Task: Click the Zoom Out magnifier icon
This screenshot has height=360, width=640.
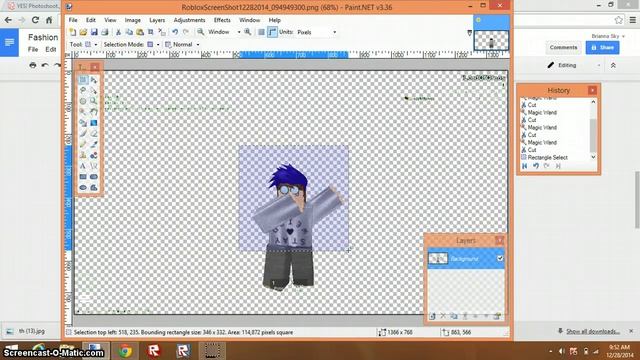Action: [x=200, y=32]
